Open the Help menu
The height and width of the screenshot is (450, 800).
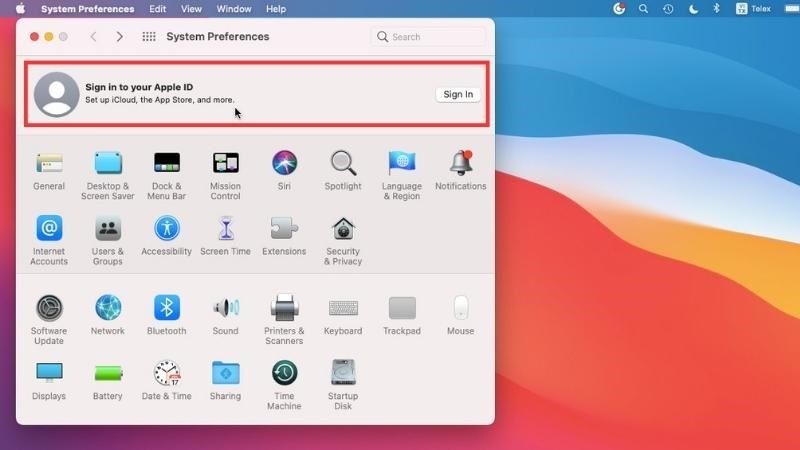[276, 9]
